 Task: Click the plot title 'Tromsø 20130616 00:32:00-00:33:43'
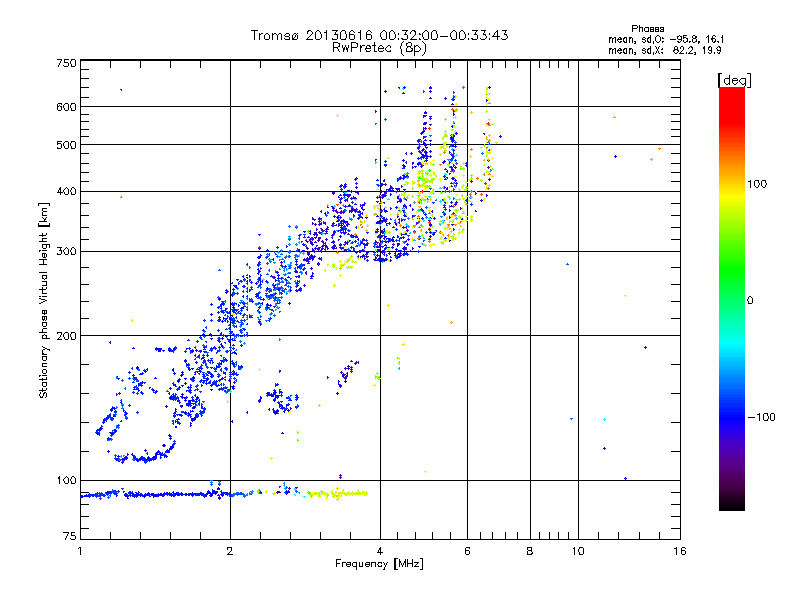380,36
